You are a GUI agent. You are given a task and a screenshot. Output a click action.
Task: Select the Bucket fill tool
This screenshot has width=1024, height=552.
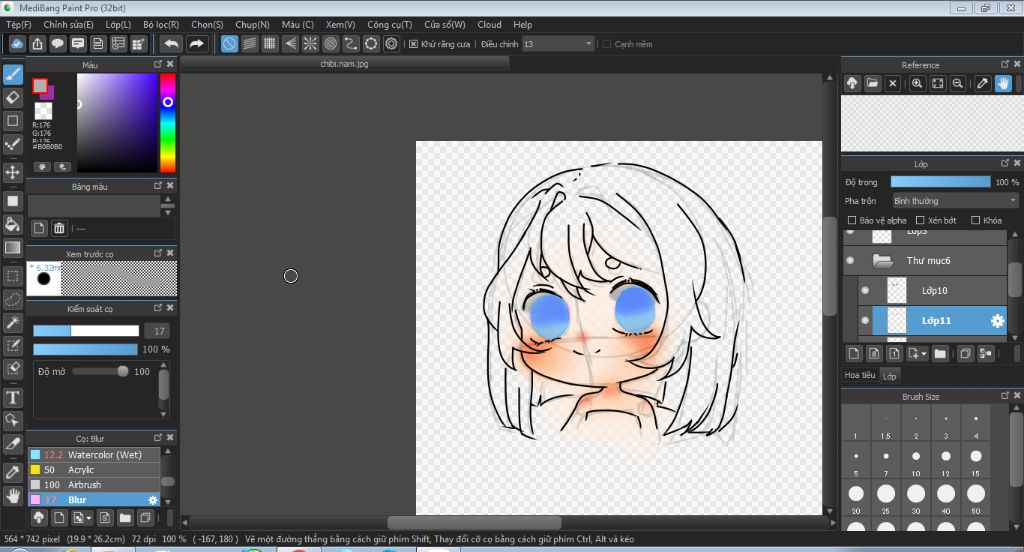[12, 224]
